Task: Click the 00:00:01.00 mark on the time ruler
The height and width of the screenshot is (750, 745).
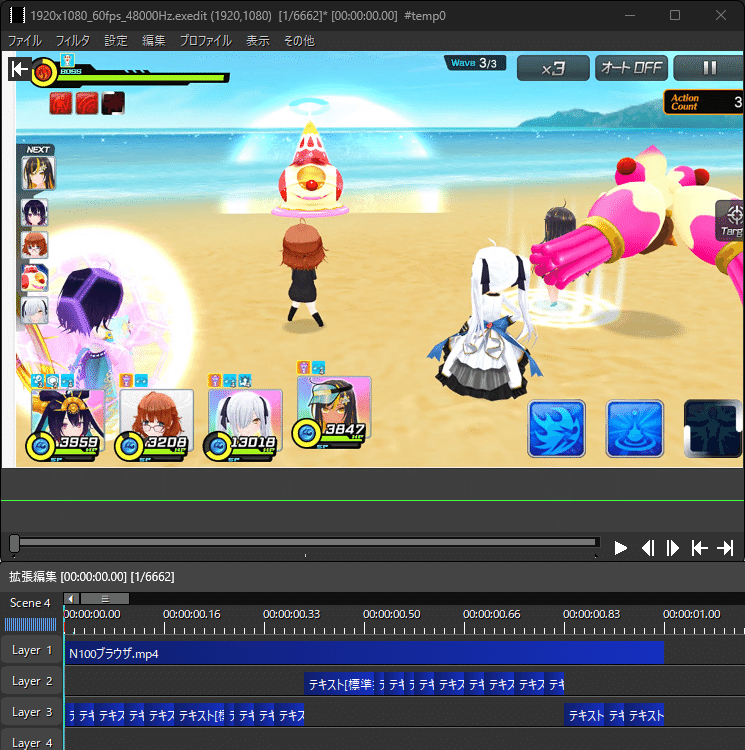Action: click(691, 614)
